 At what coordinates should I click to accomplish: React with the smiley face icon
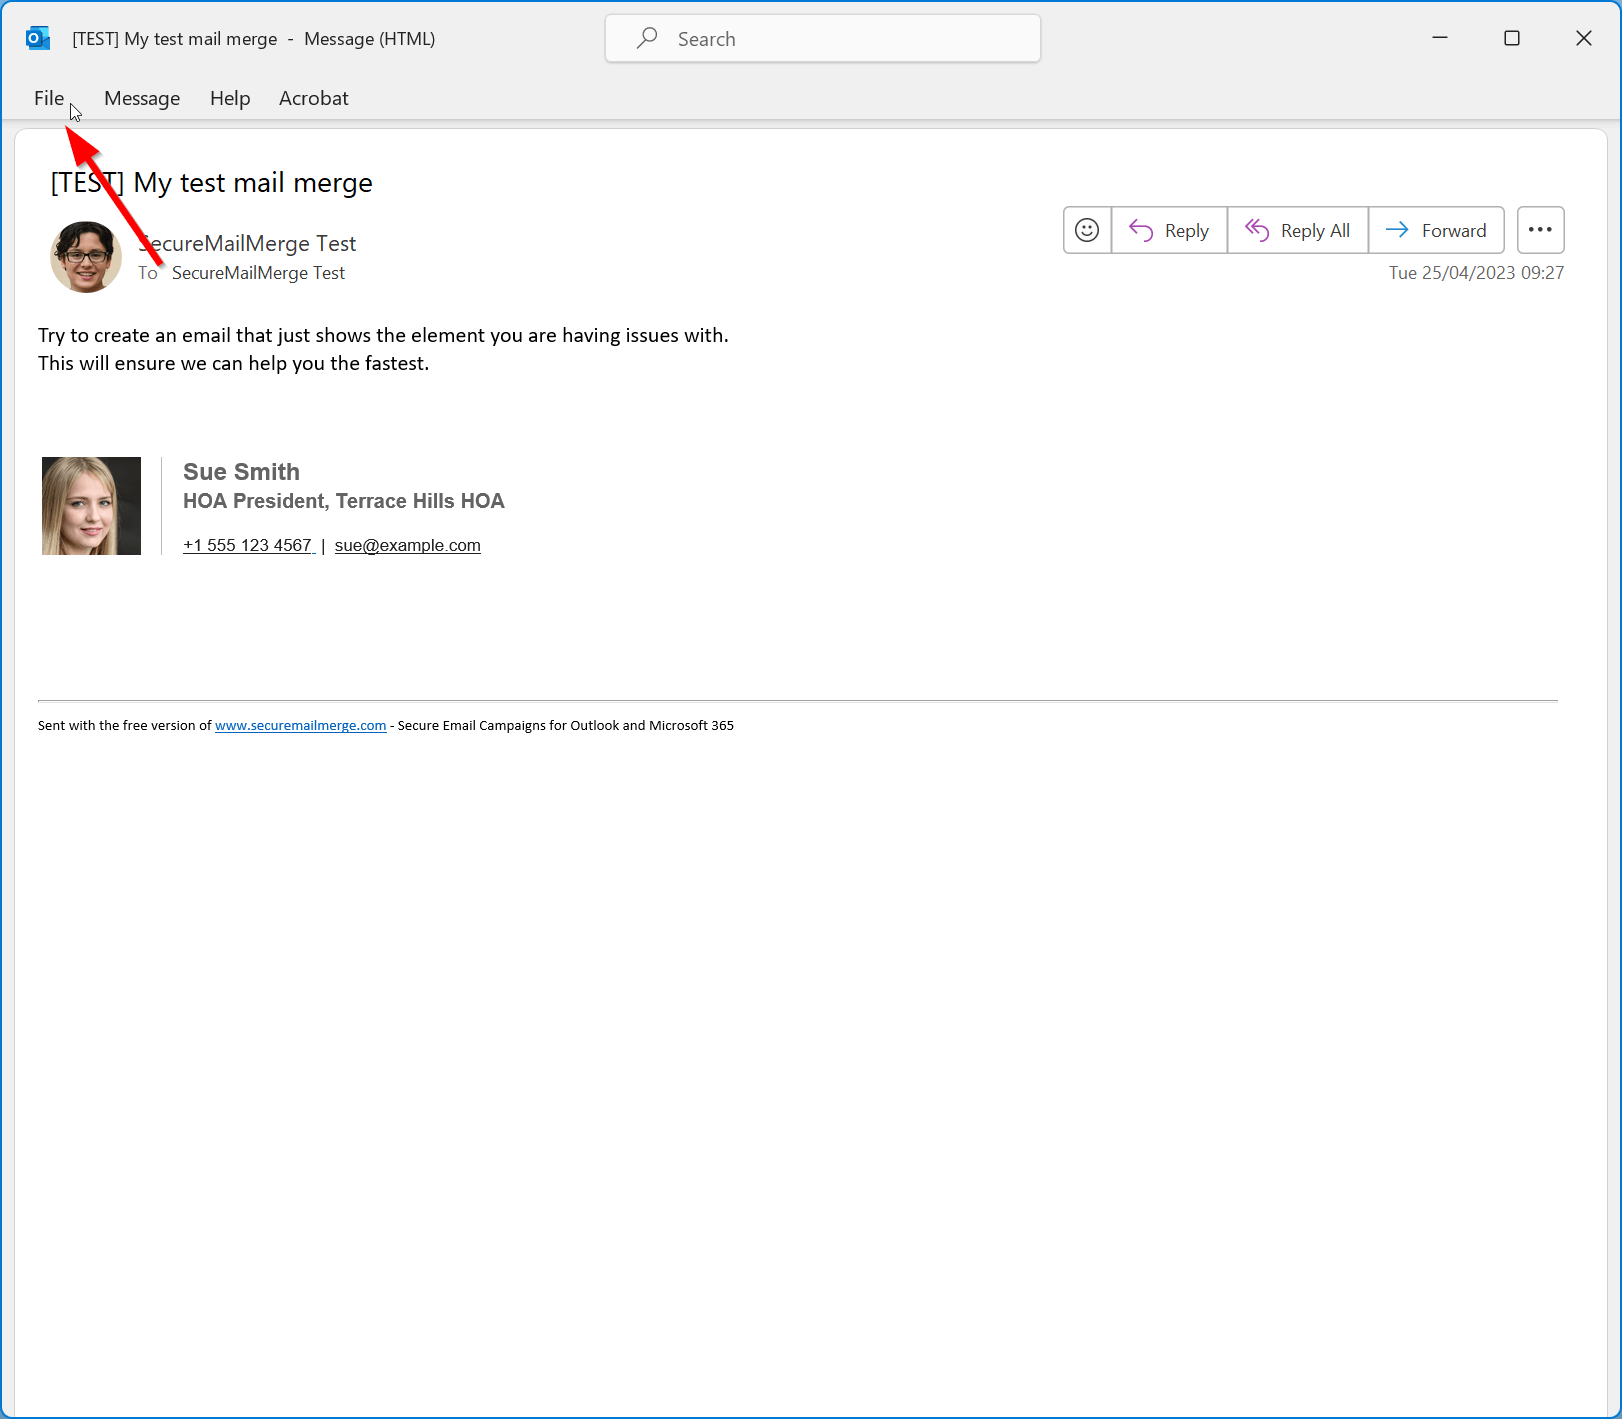point(1087,230)
